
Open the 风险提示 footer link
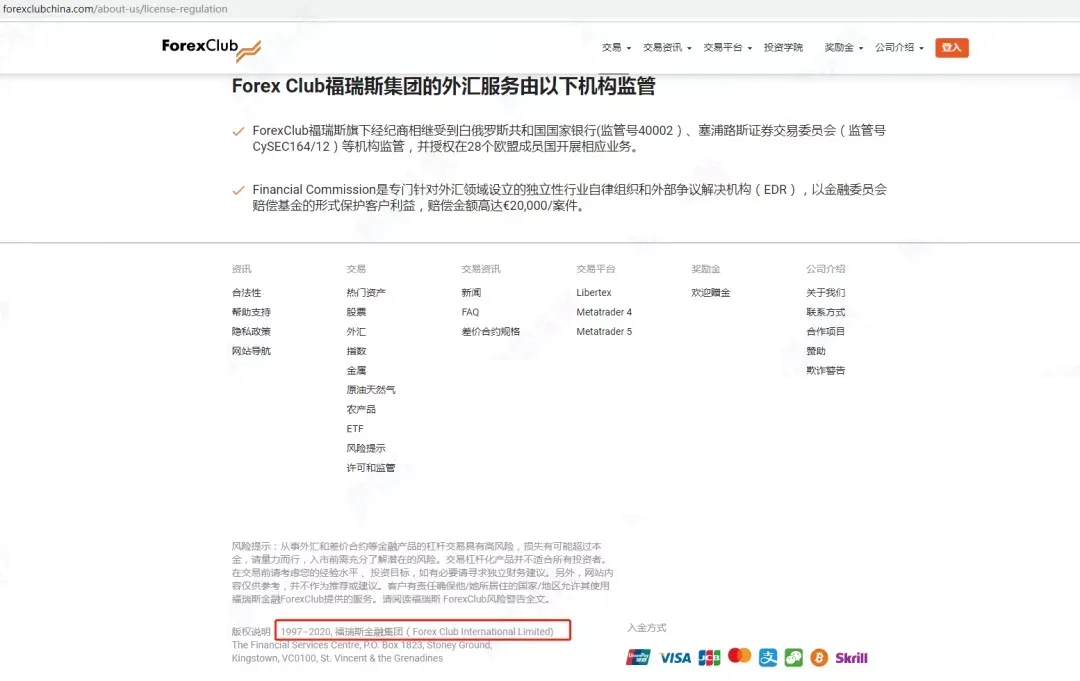pyautogui.click(x=366, y=448)
